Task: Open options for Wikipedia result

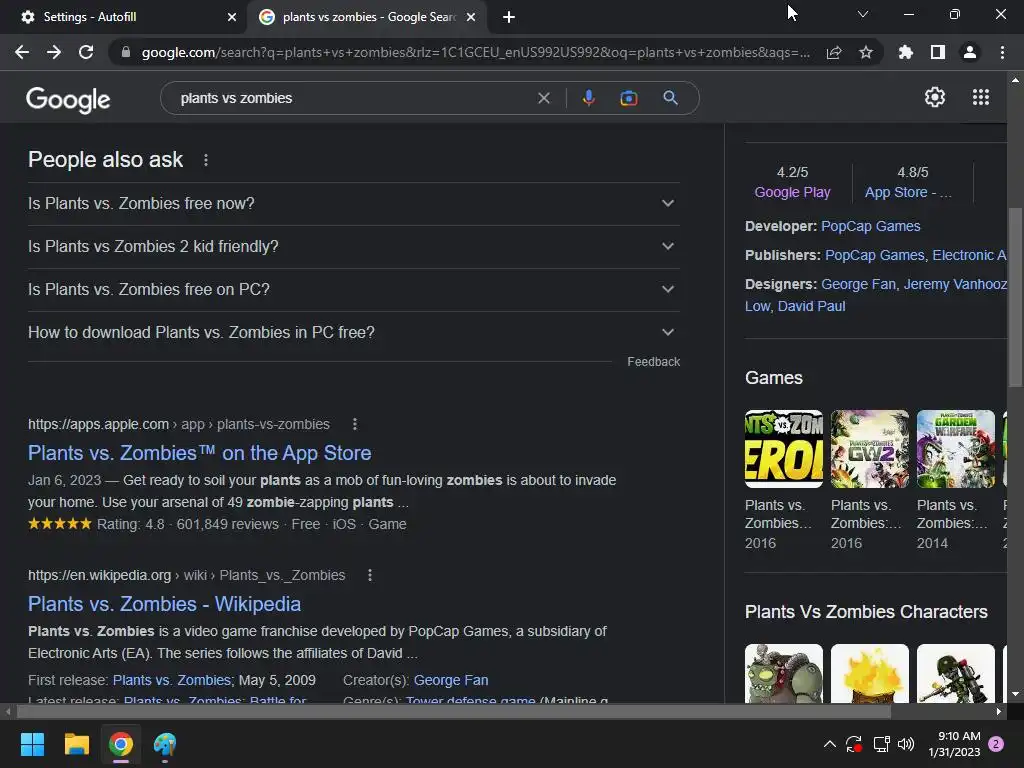Action: point(370,575)
